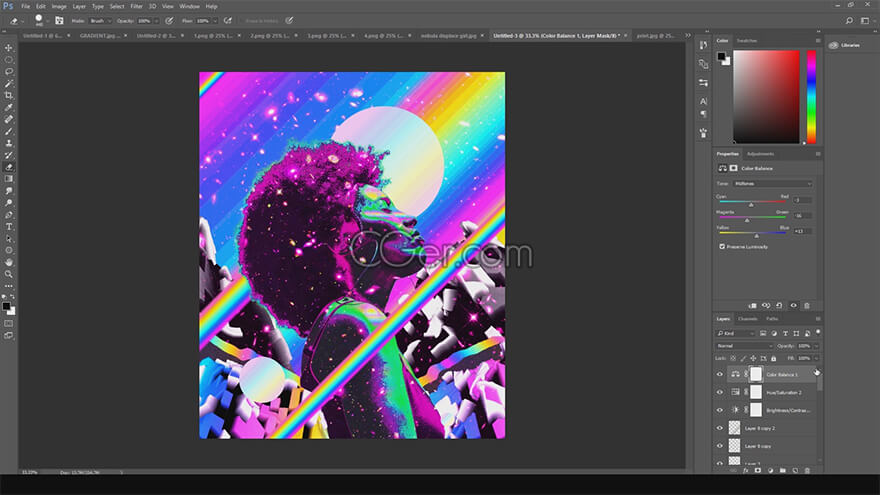Select the Crop tool
The height and width of the screenshot is (495, 880).
[8, 95]
